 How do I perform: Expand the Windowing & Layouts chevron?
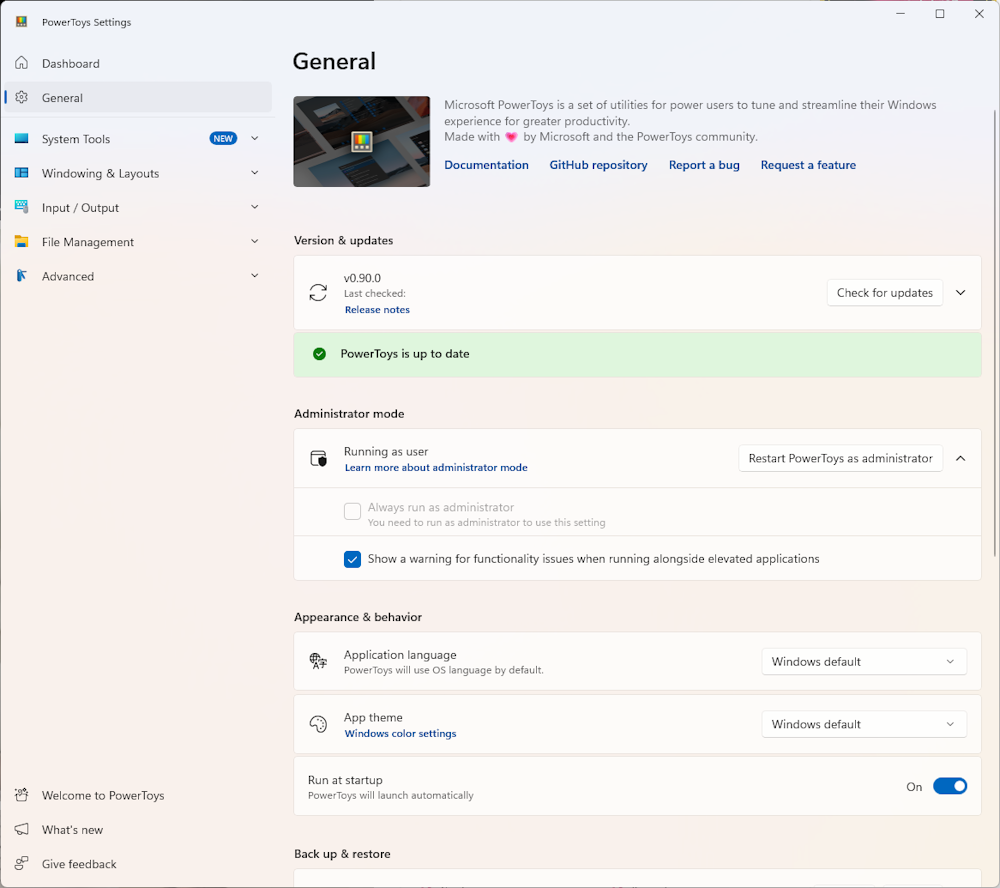point(255,173)
